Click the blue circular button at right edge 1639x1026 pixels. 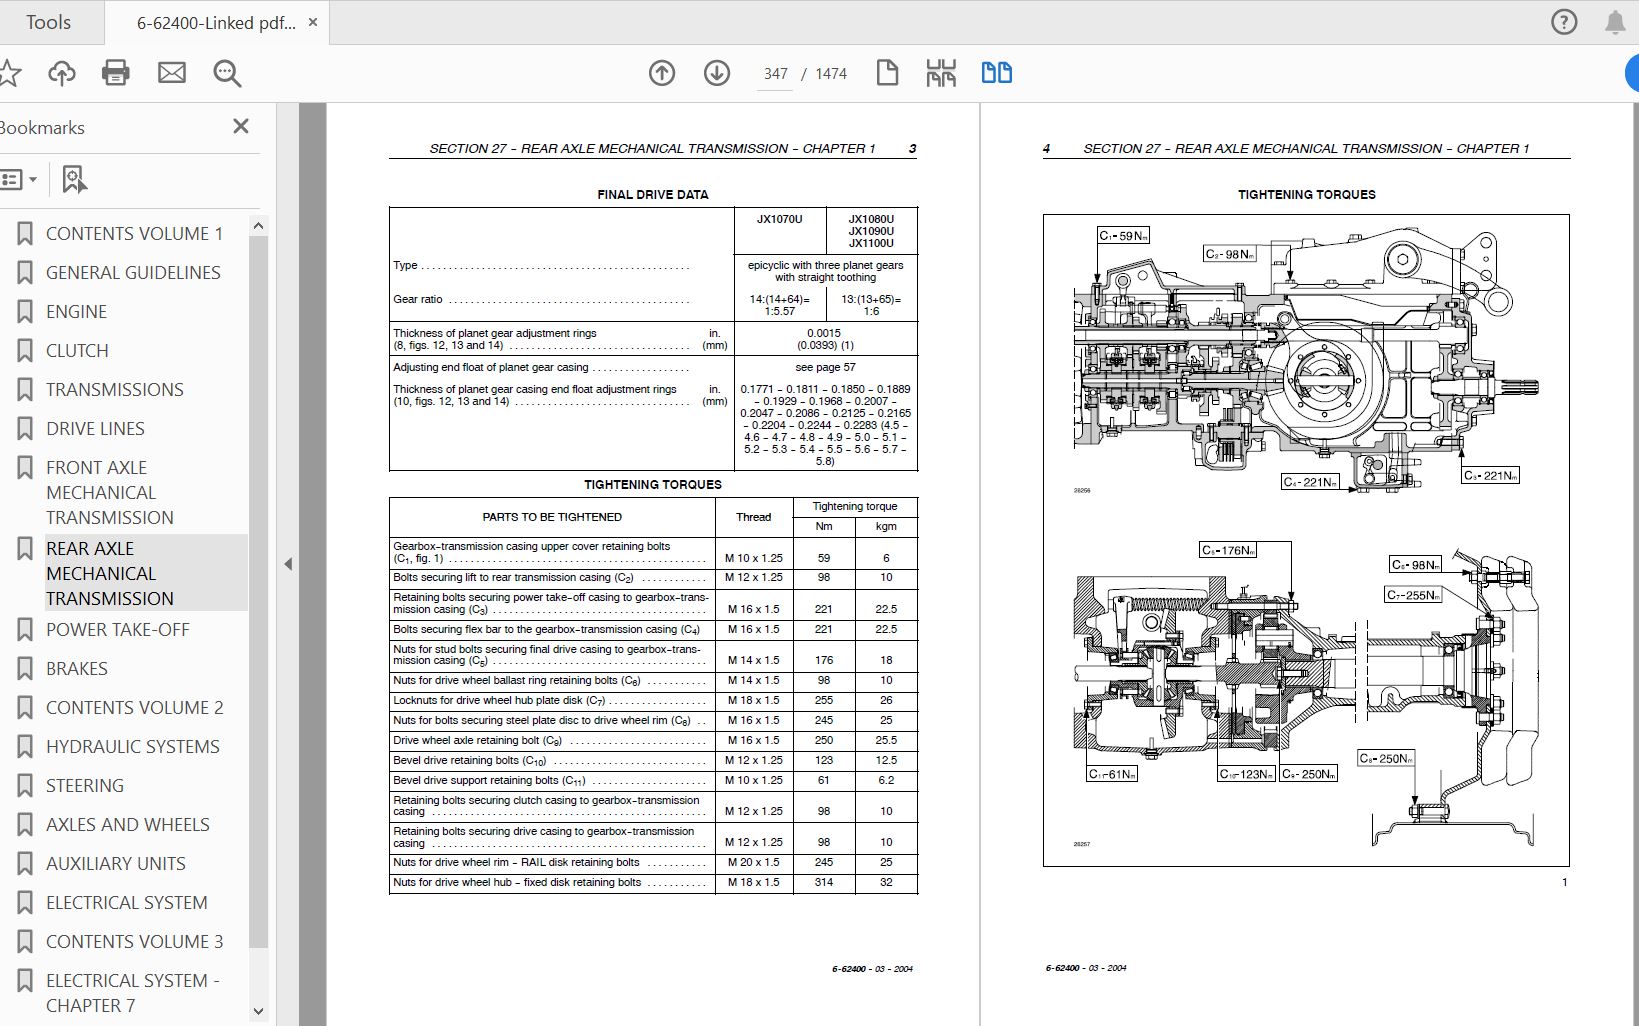pyautogui.click(x=1632, y=73)
